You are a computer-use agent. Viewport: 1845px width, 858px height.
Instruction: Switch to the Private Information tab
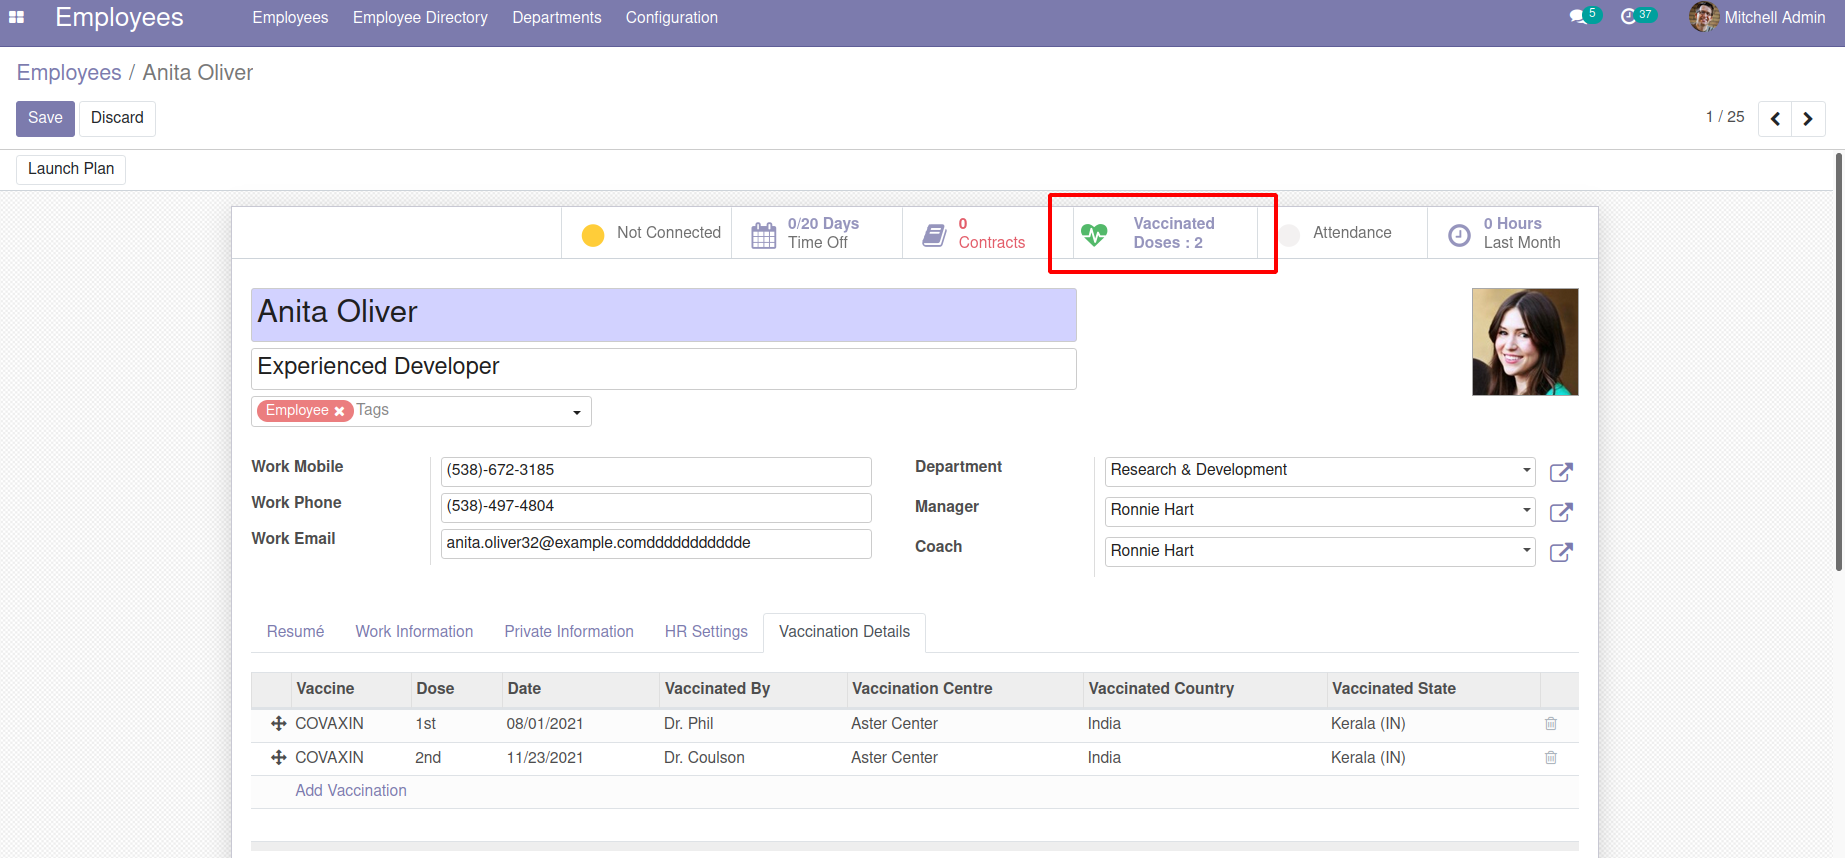[x=569, y=632]
